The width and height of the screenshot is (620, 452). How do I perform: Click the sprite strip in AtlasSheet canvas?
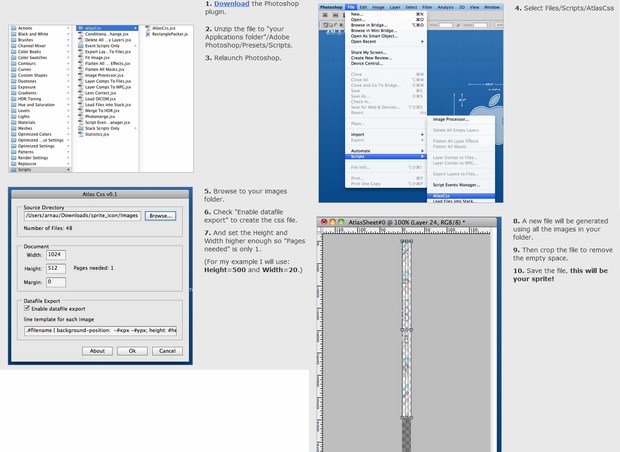point(406,329)
